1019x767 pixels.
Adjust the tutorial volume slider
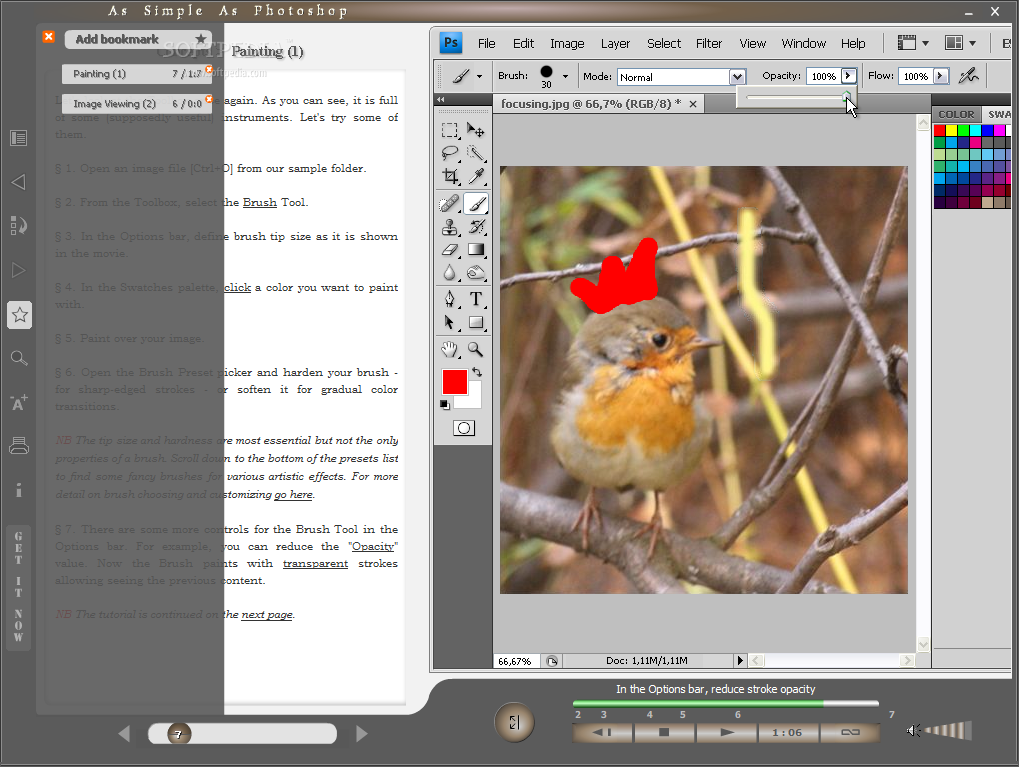click(x=948, y=731)
